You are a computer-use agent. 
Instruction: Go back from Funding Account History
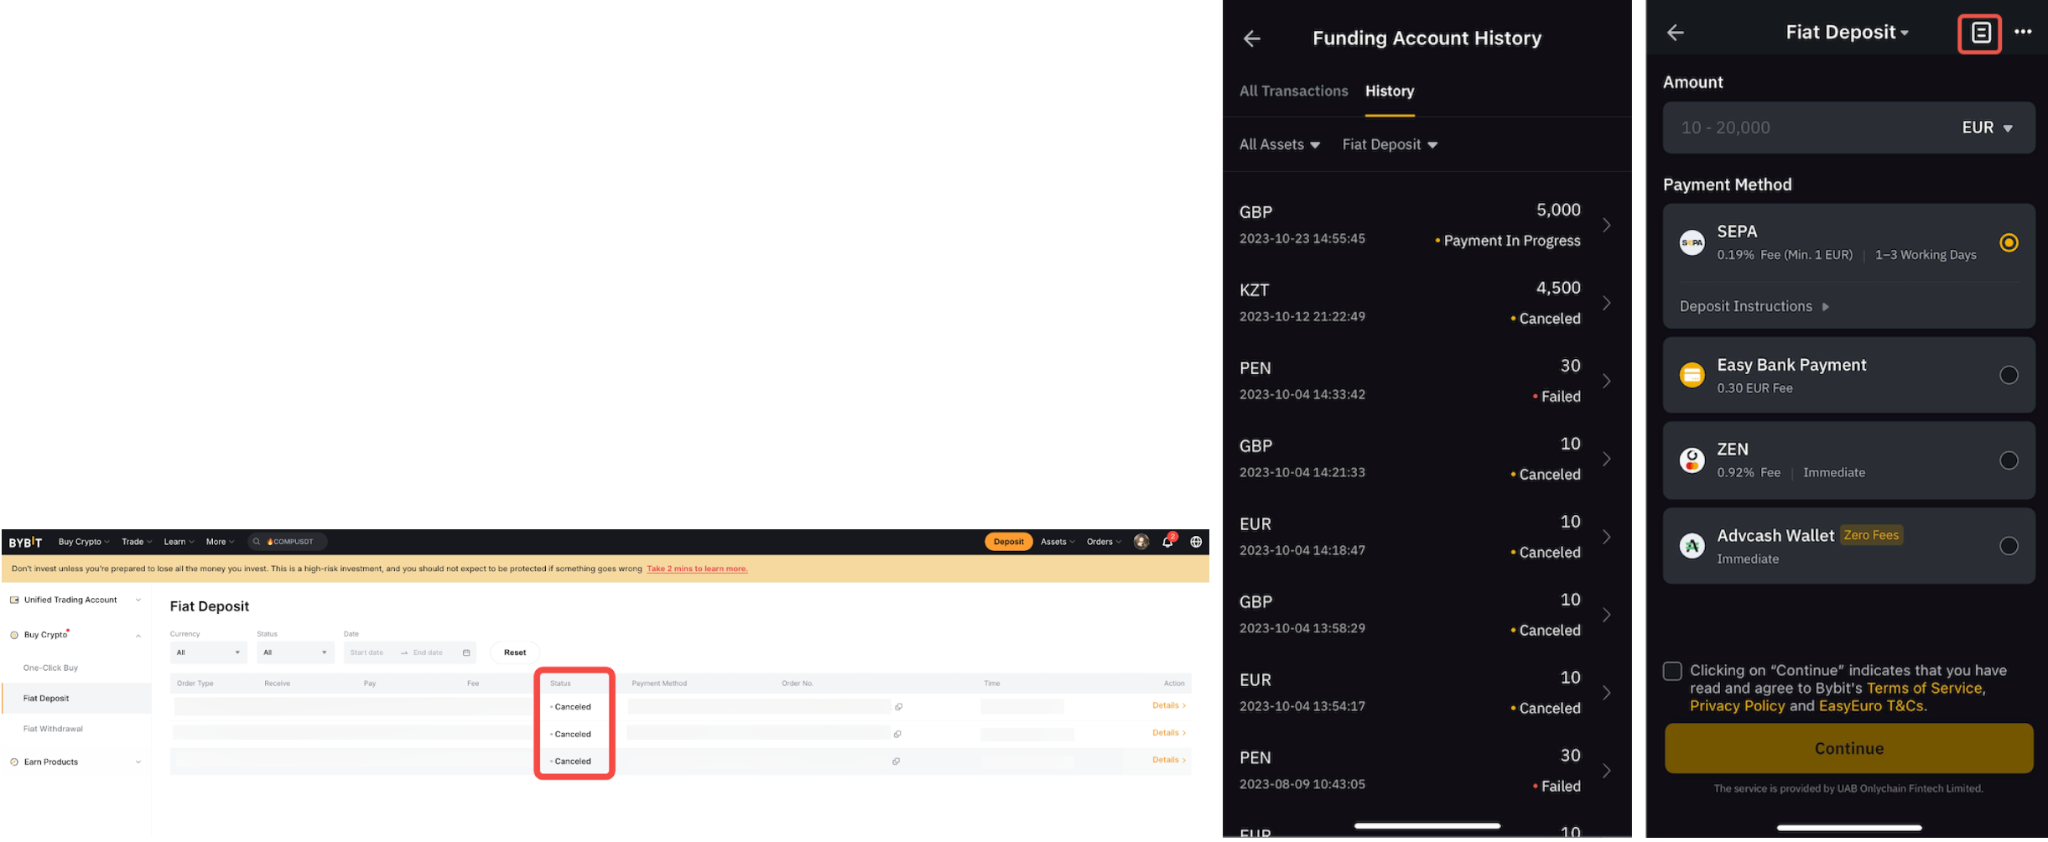tap(1252, 39)
